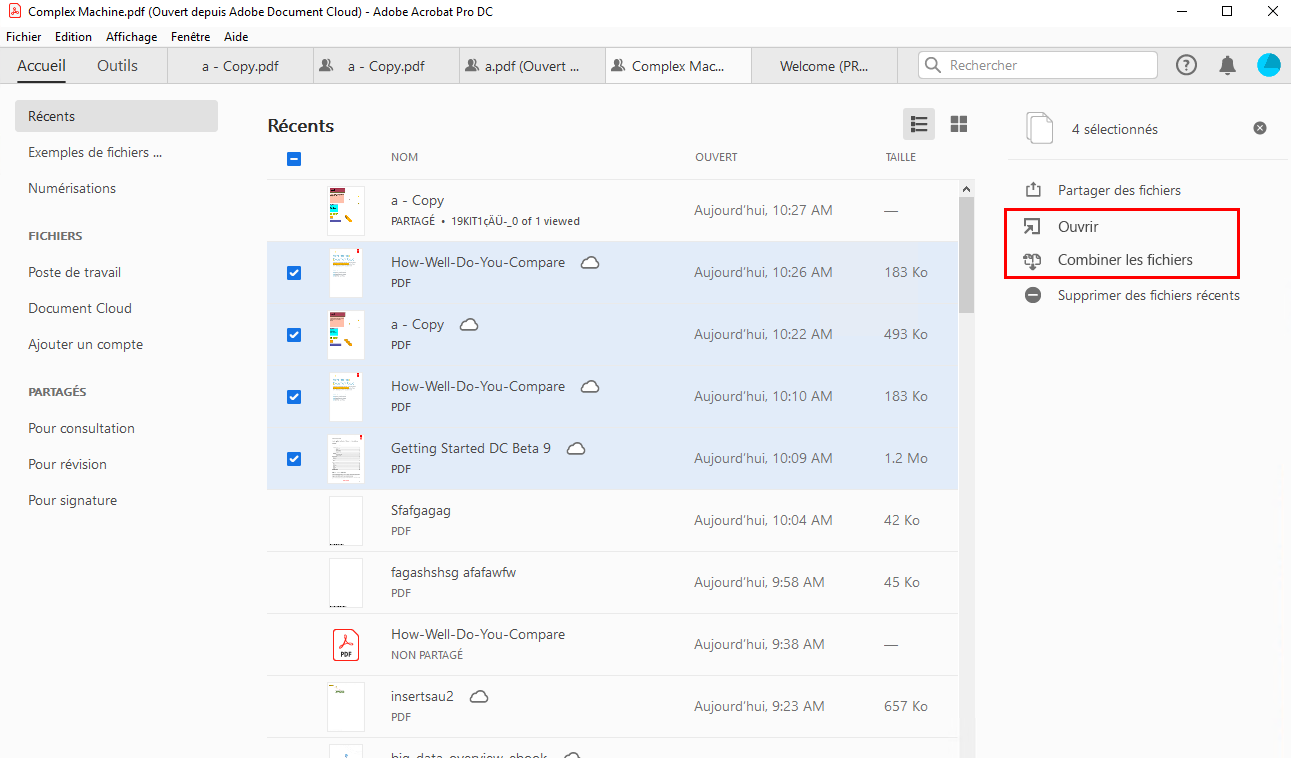Click the file name fagashshsg afafawfw
The height and width of the screenshot is (758, 1291).
coord(453,572)
